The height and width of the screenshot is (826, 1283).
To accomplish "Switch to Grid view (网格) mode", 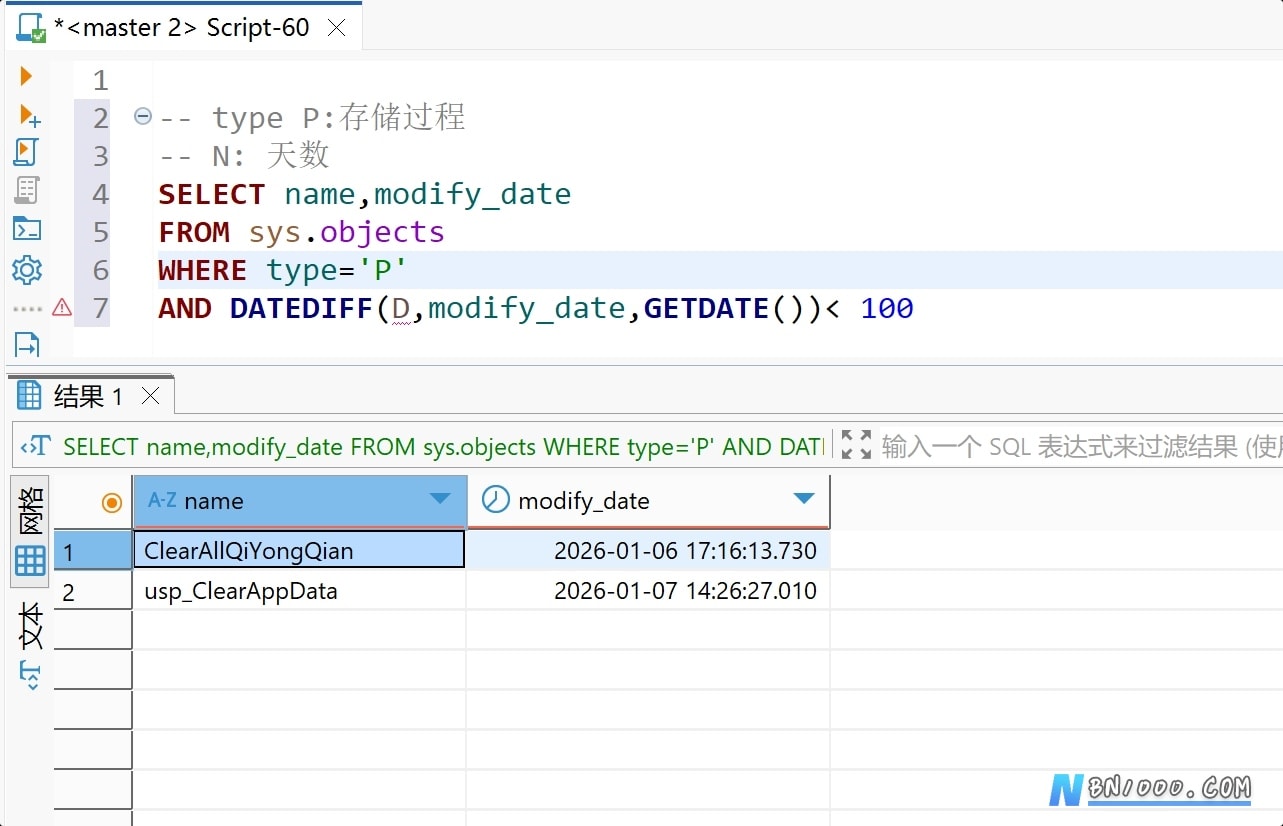I will coord(30,532).
